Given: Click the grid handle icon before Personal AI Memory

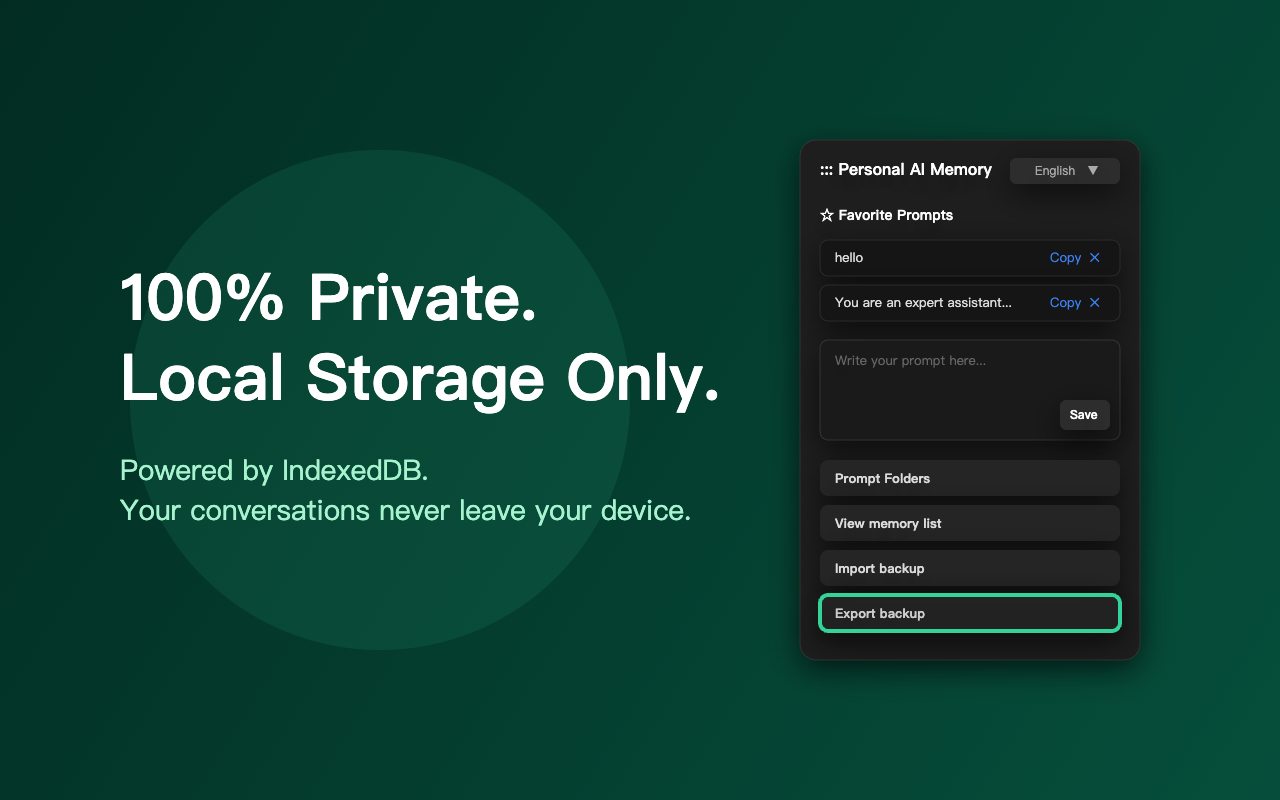Looking at the screenshot, I should (826, 170).
